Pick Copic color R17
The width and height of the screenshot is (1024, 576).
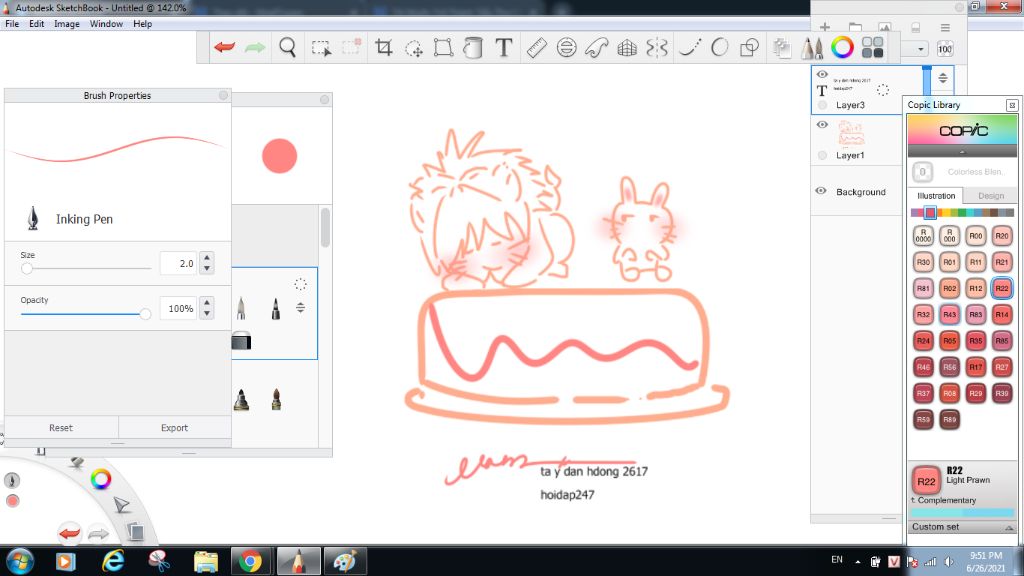point(975,366)
